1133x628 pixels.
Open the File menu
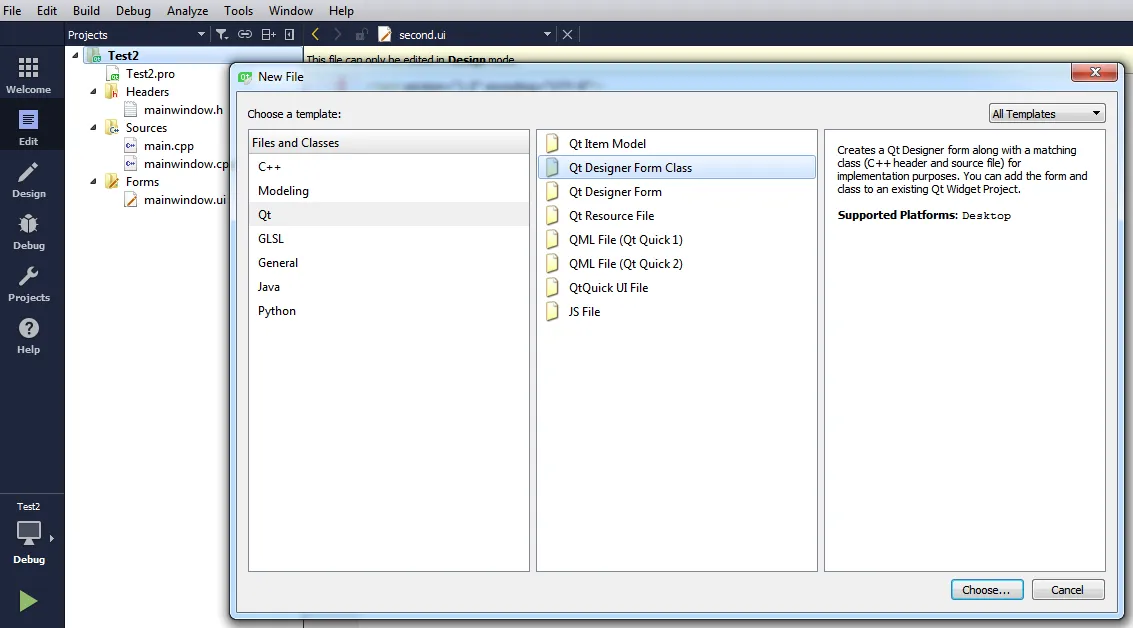coord(12,11)
